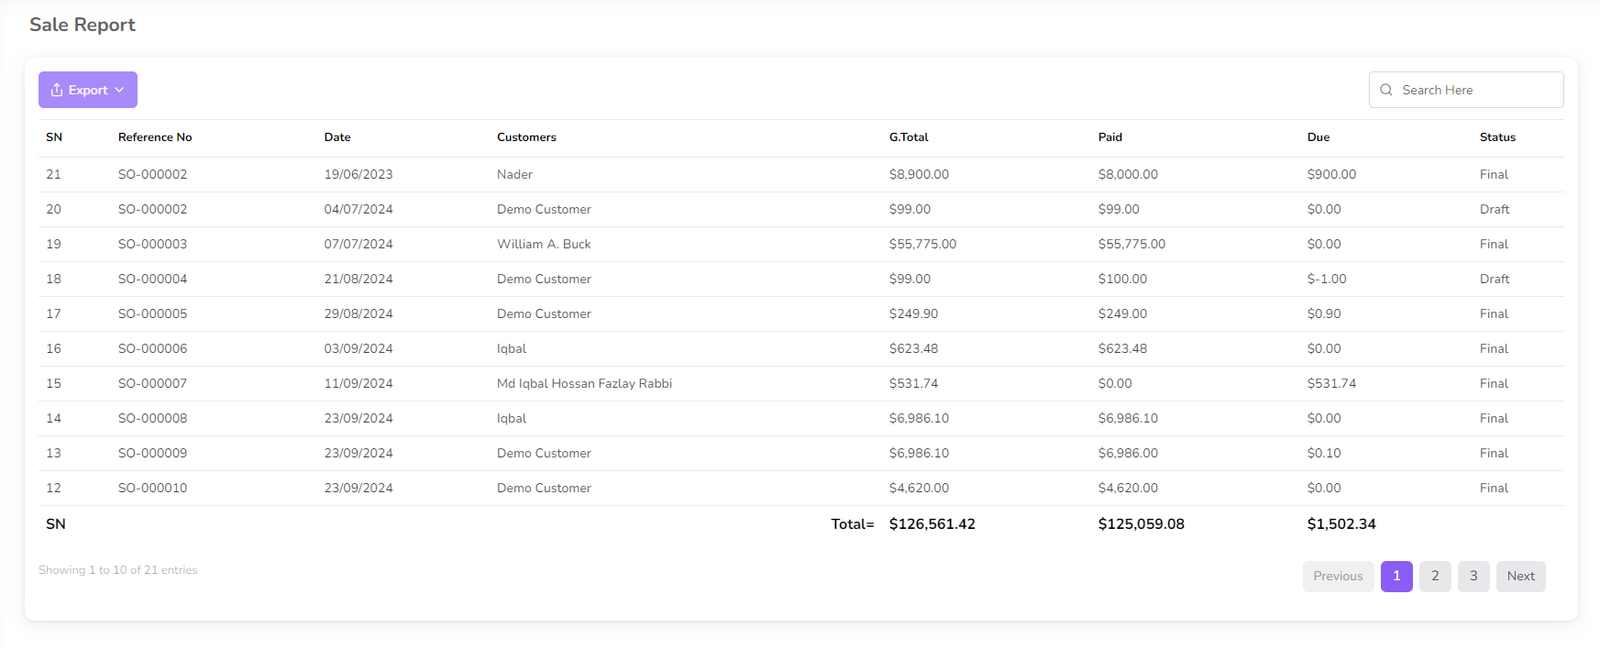Open the Export dropdown chevron

click(120, 90)
